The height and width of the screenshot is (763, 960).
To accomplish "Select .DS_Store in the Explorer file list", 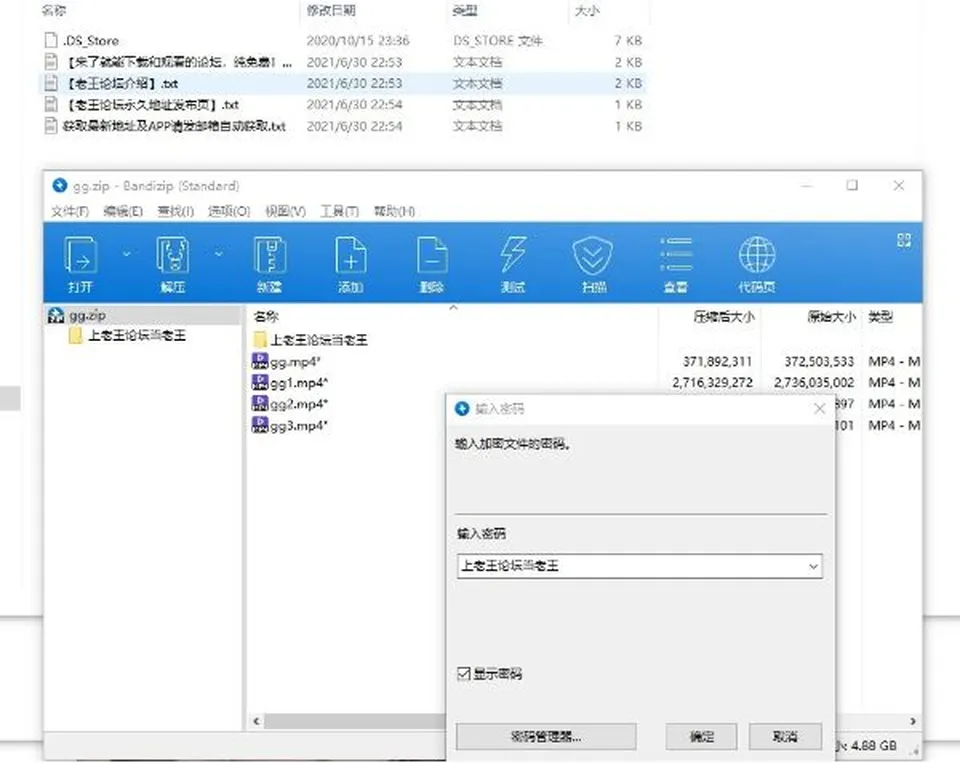I will 91,41.
